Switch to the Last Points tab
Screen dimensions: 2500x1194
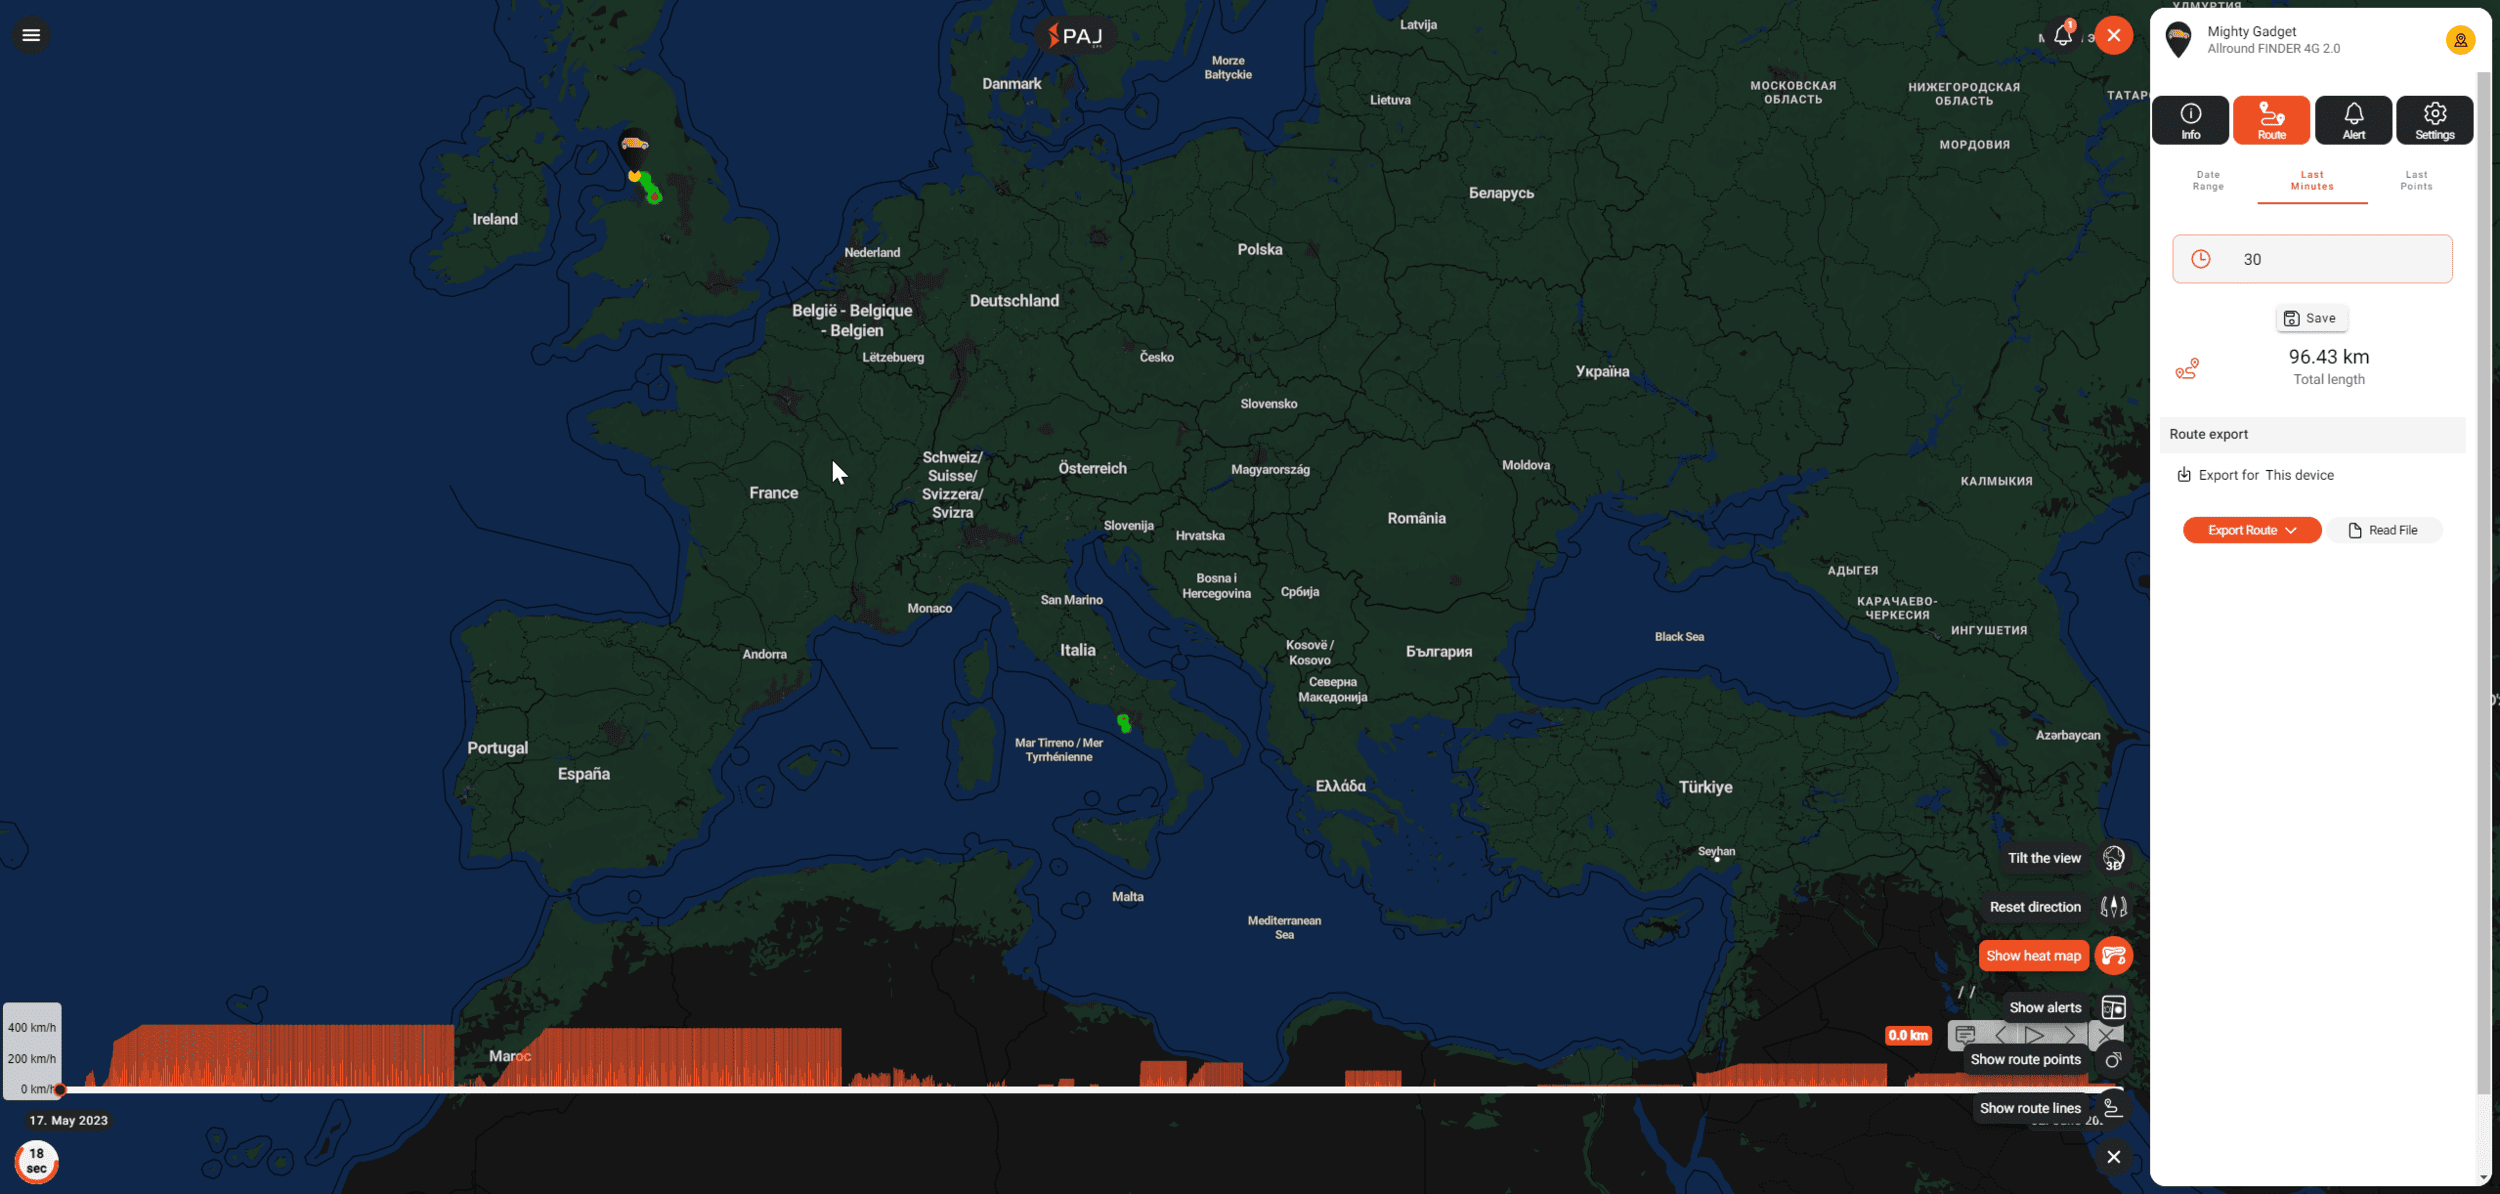(2415, 180)
